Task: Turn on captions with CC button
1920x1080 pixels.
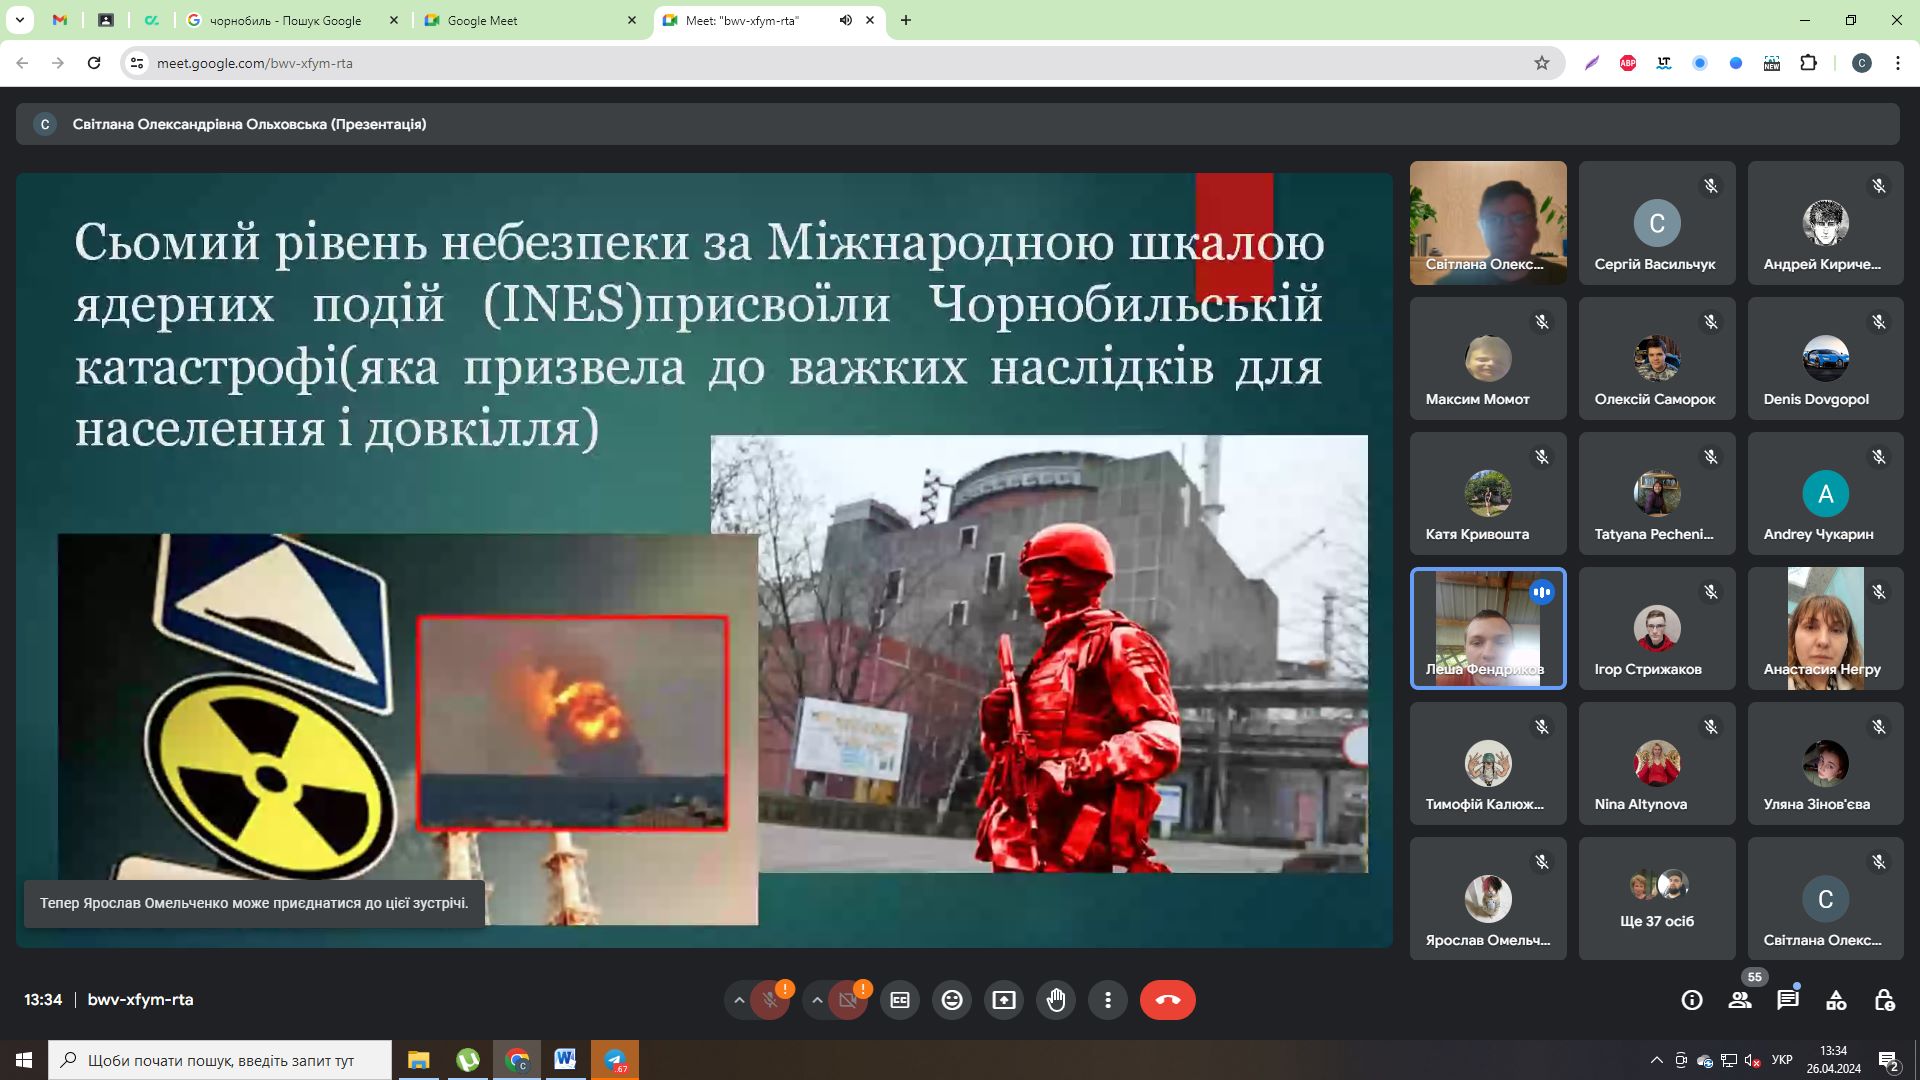Action: (900, 1000)
